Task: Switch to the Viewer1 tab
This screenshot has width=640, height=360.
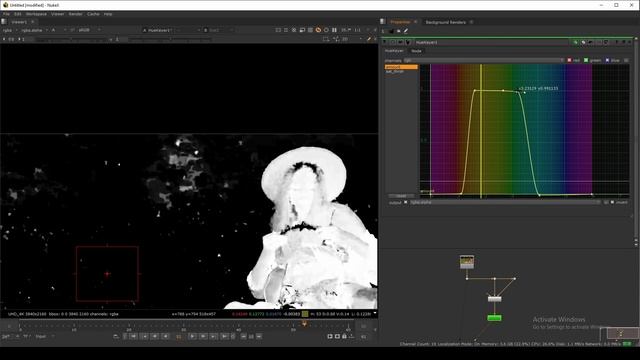Action: pos(19,22)
